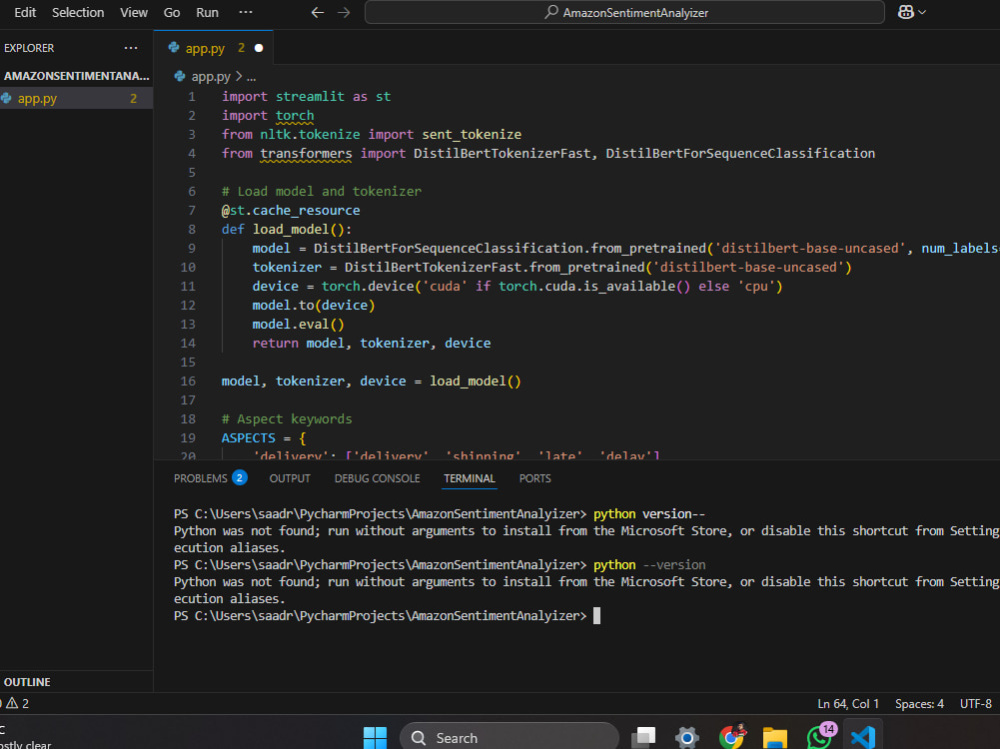1000x749 pixels.
Task: Change file encoding via UTF-8
Action: [976, 704]
